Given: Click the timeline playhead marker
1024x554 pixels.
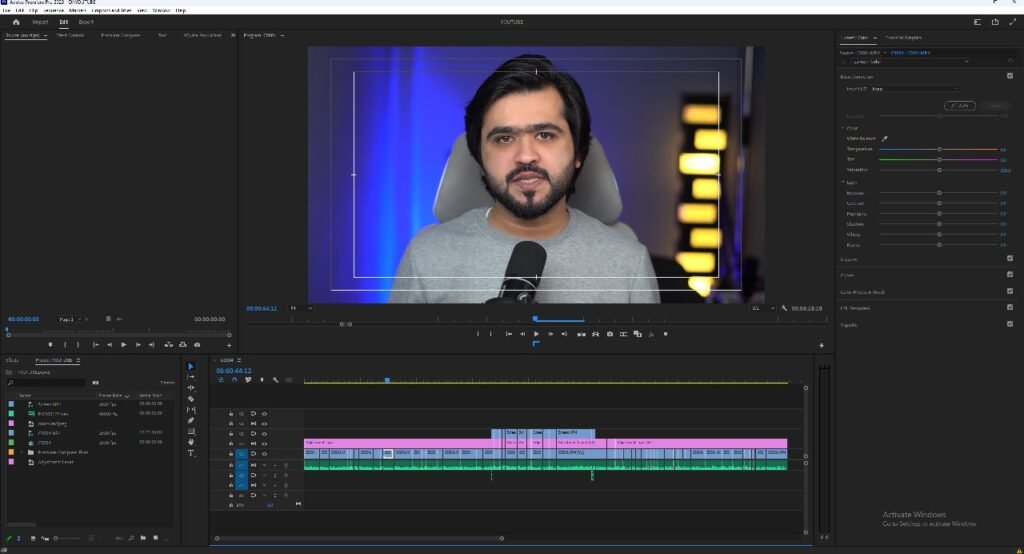Looking at the screenshot, I should [x=387, y=380].
